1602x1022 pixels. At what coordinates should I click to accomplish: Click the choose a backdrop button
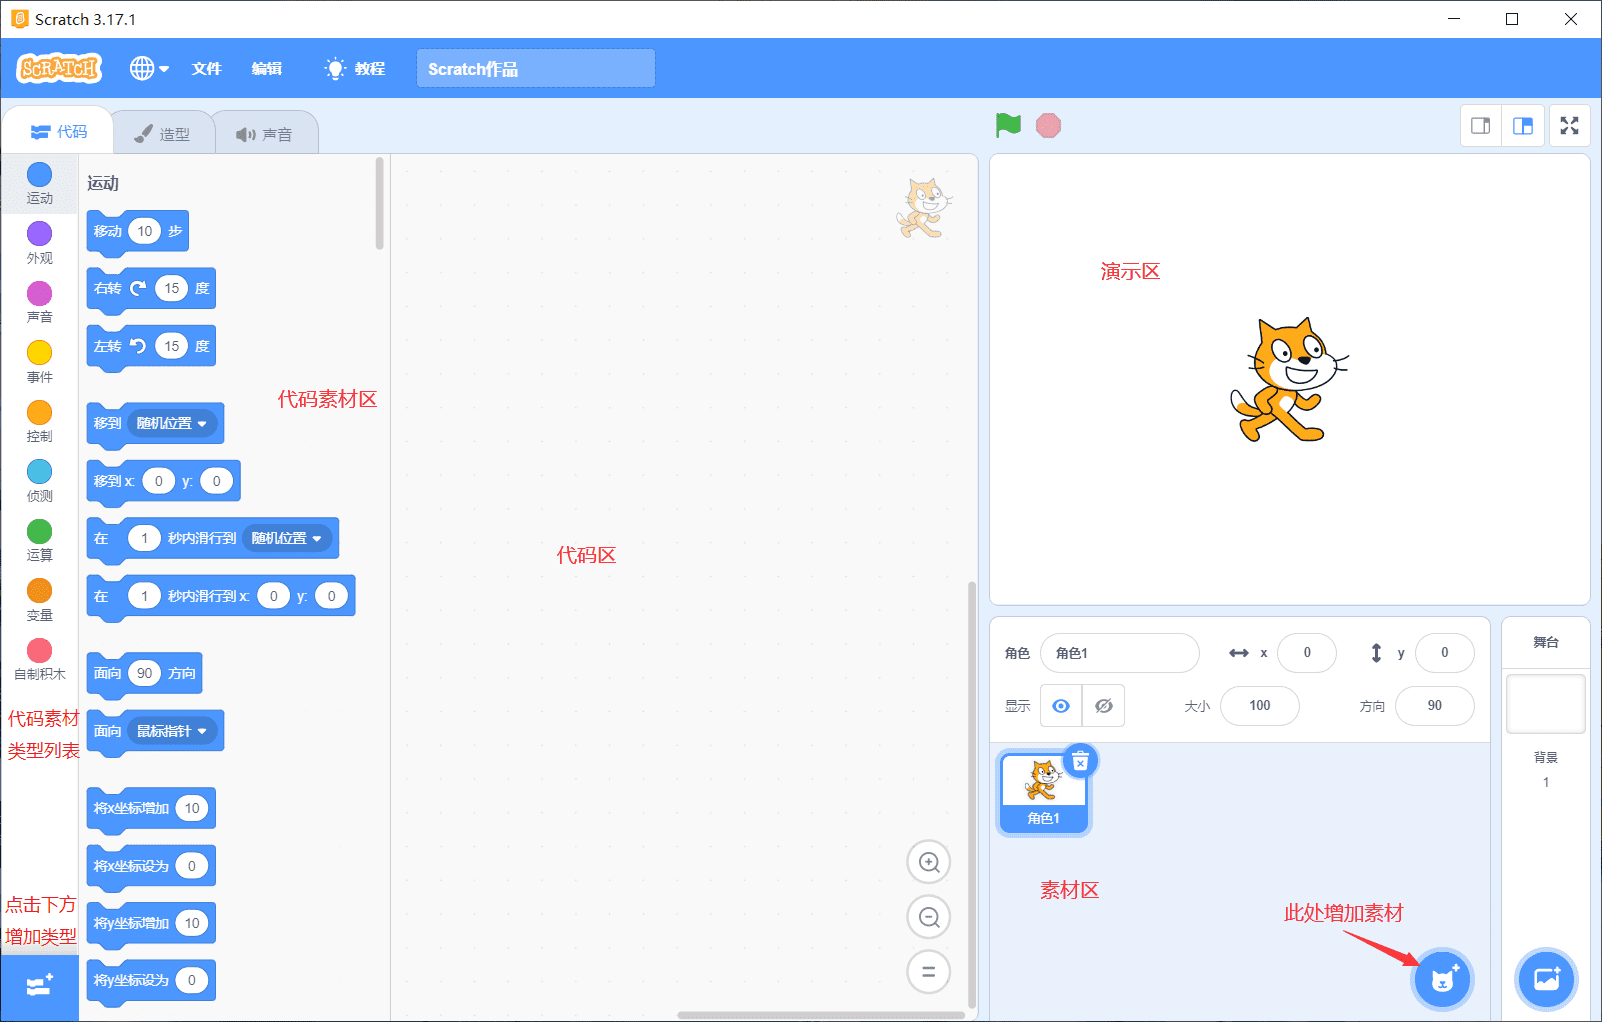[1546, 979]
